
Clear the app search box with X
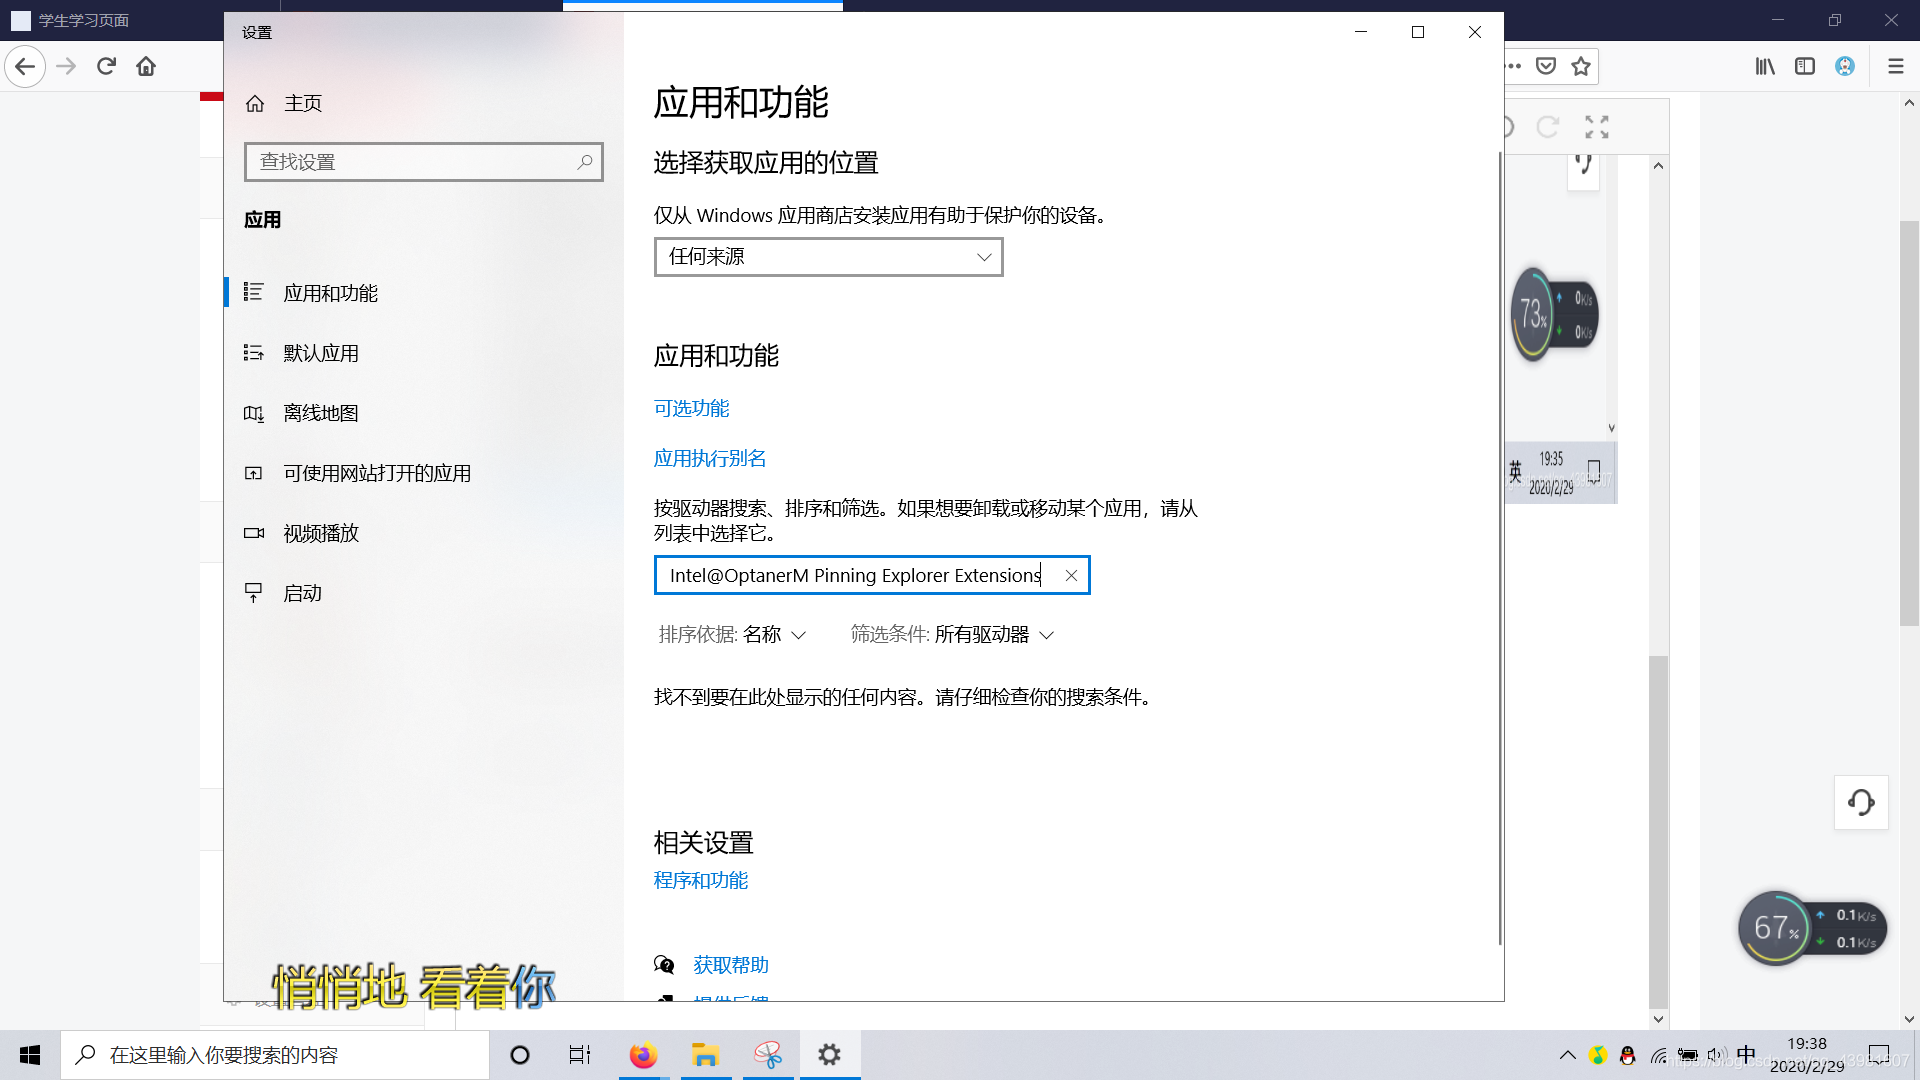(1071, 575)
